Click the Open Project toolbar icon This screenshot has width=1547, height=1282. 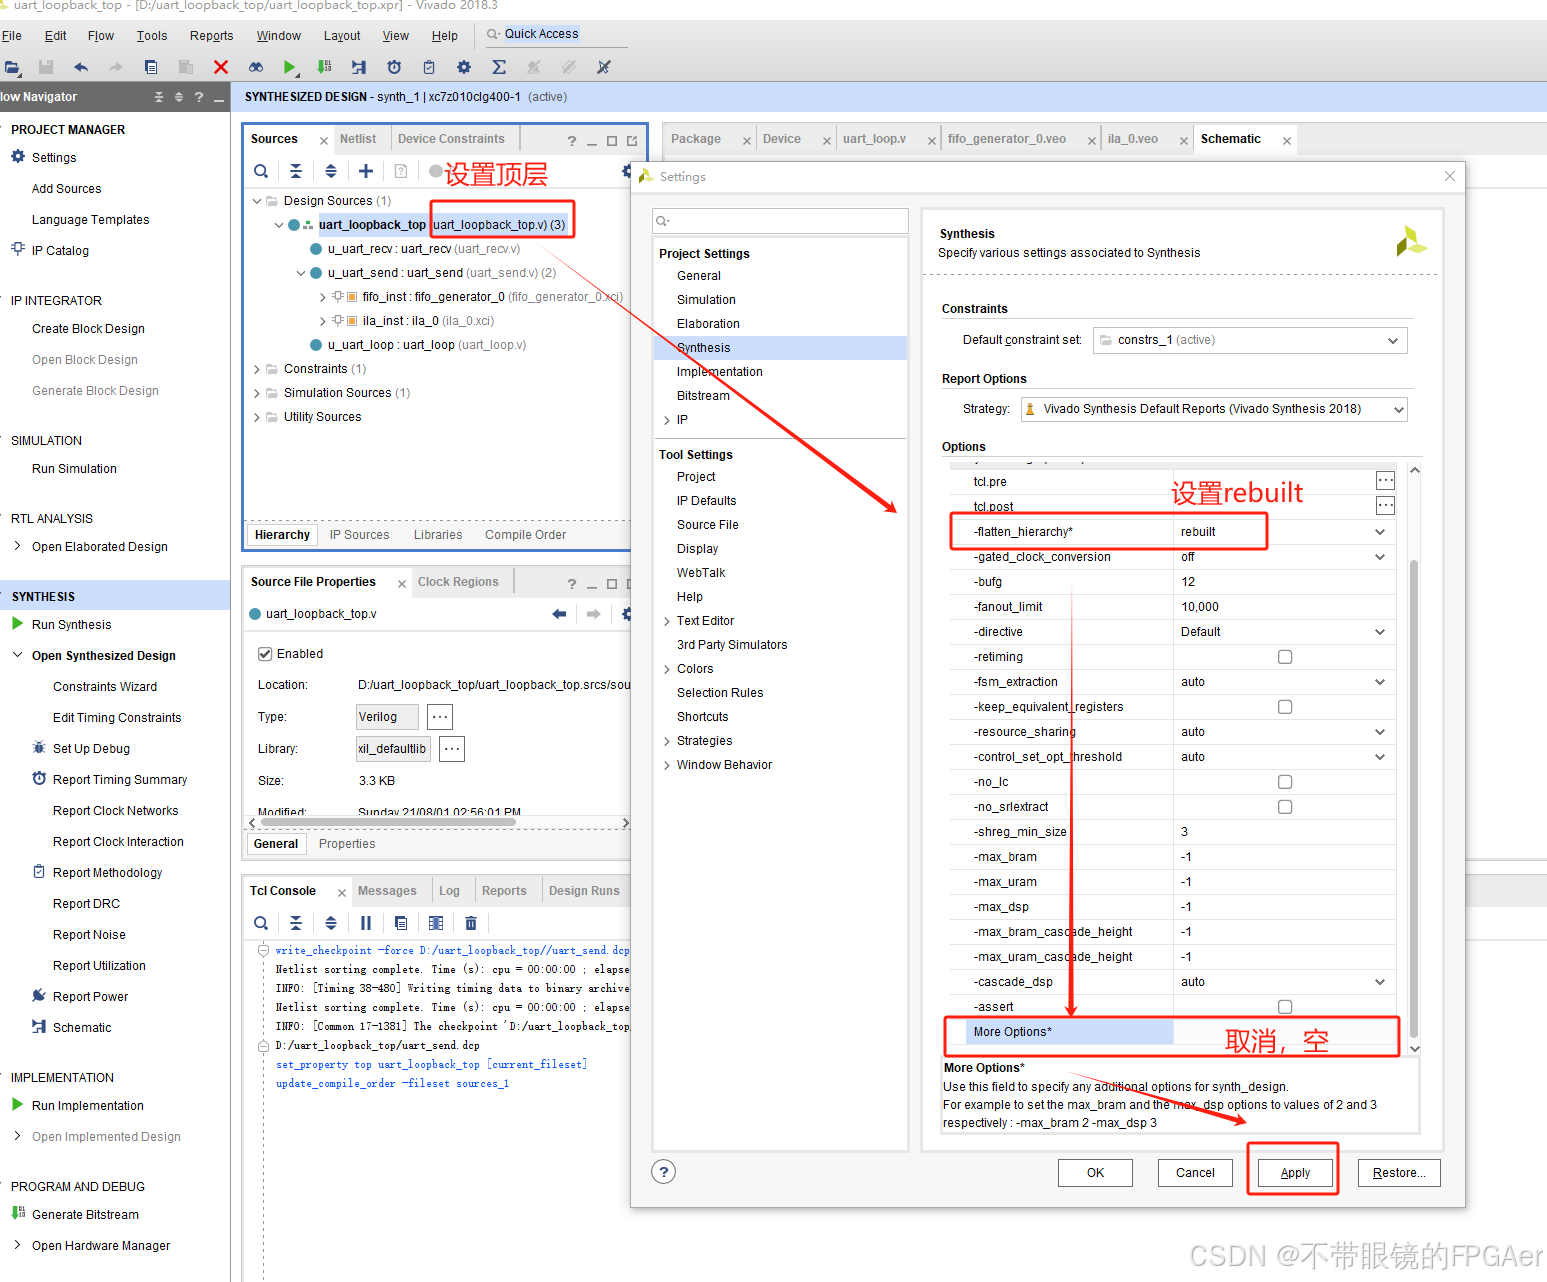[12, 67]
